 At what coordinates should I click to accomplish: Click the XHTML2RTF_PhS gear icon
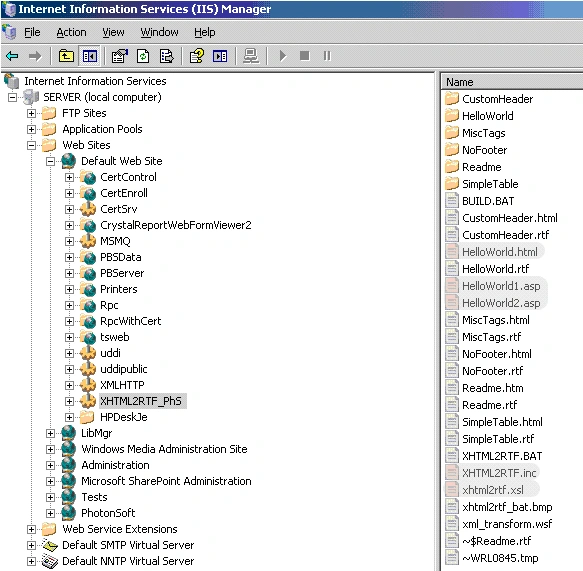[88, 401]
